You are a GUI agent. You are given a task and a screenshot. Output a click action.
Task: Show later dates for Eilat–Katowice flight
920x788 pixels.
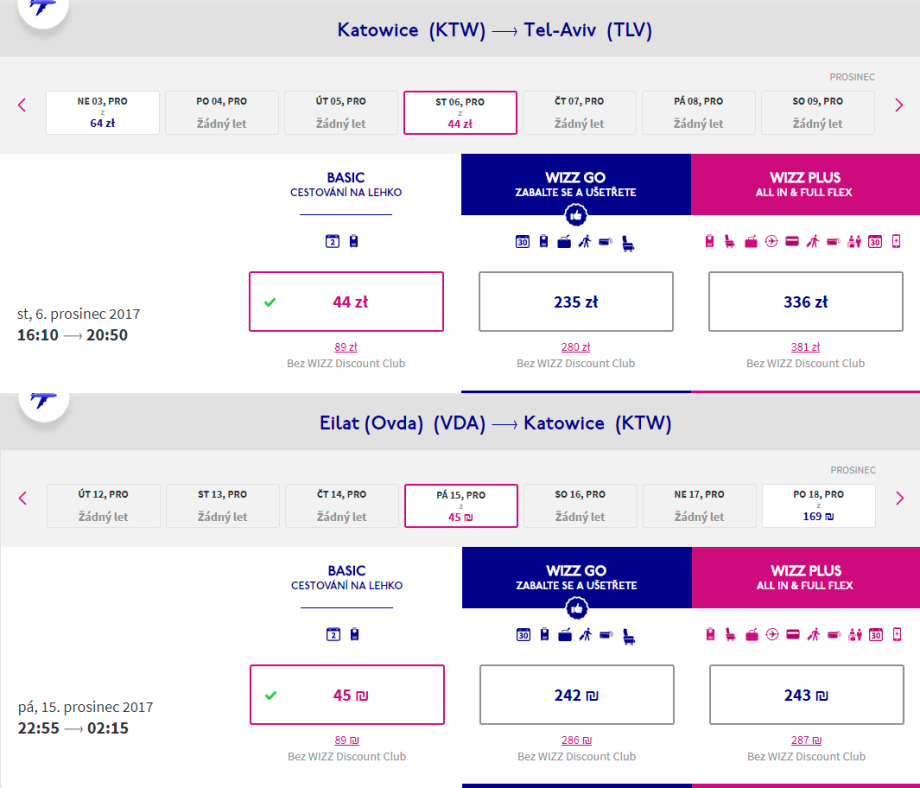tap(899, 498)
